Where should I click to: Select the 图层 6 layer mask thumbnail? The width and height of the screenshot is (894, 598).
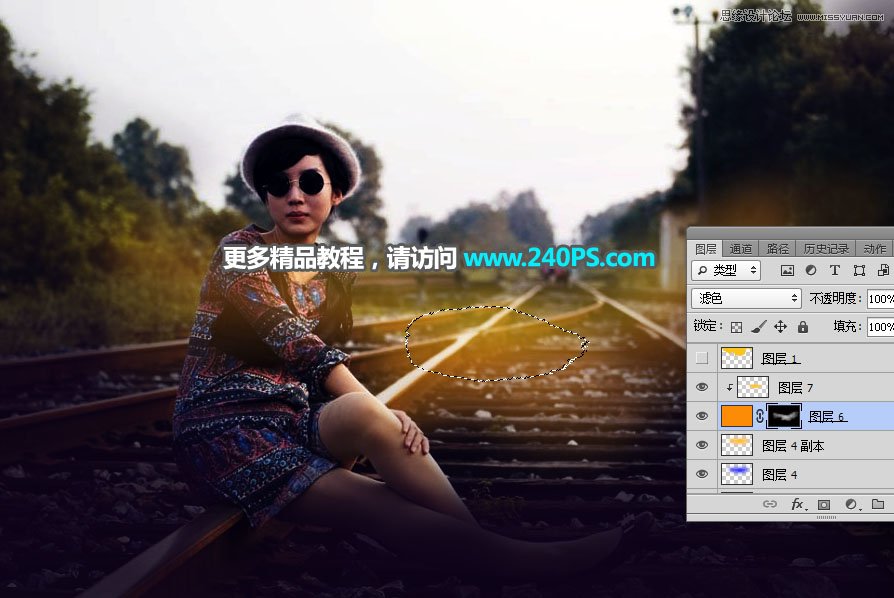784,416
